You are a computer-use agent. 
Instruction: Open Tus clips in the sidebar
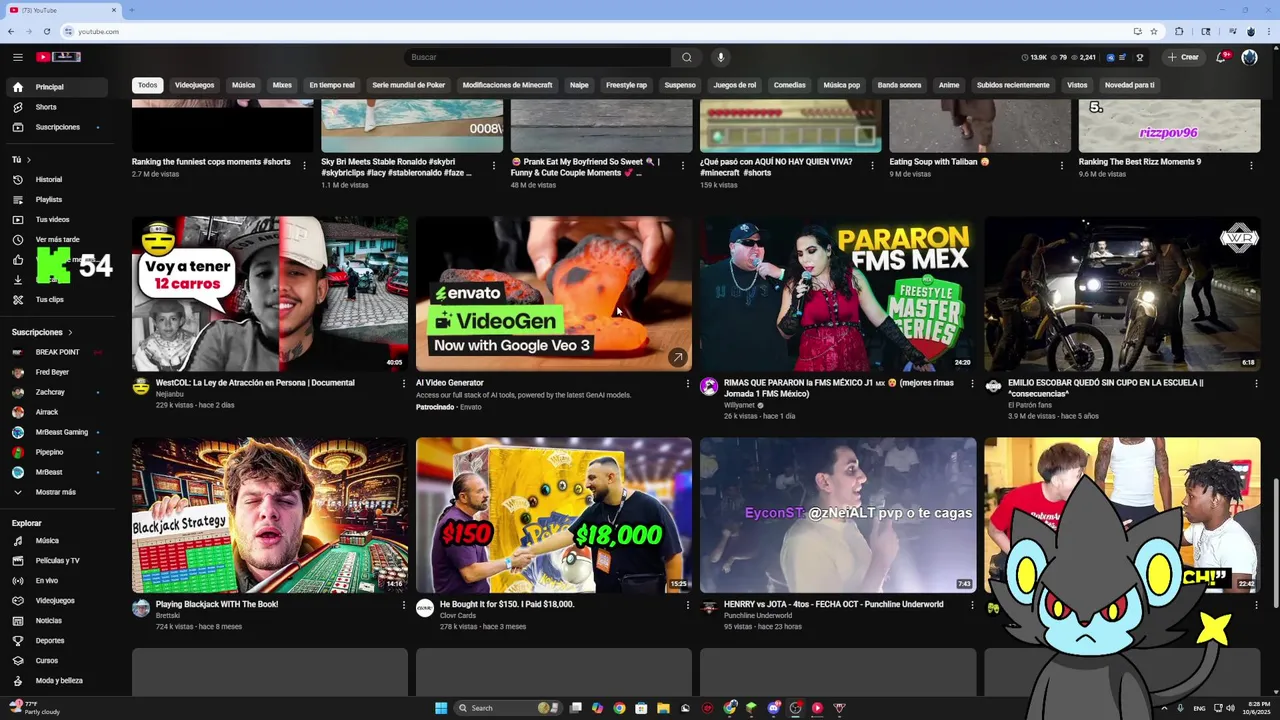[x=56, y=299]
